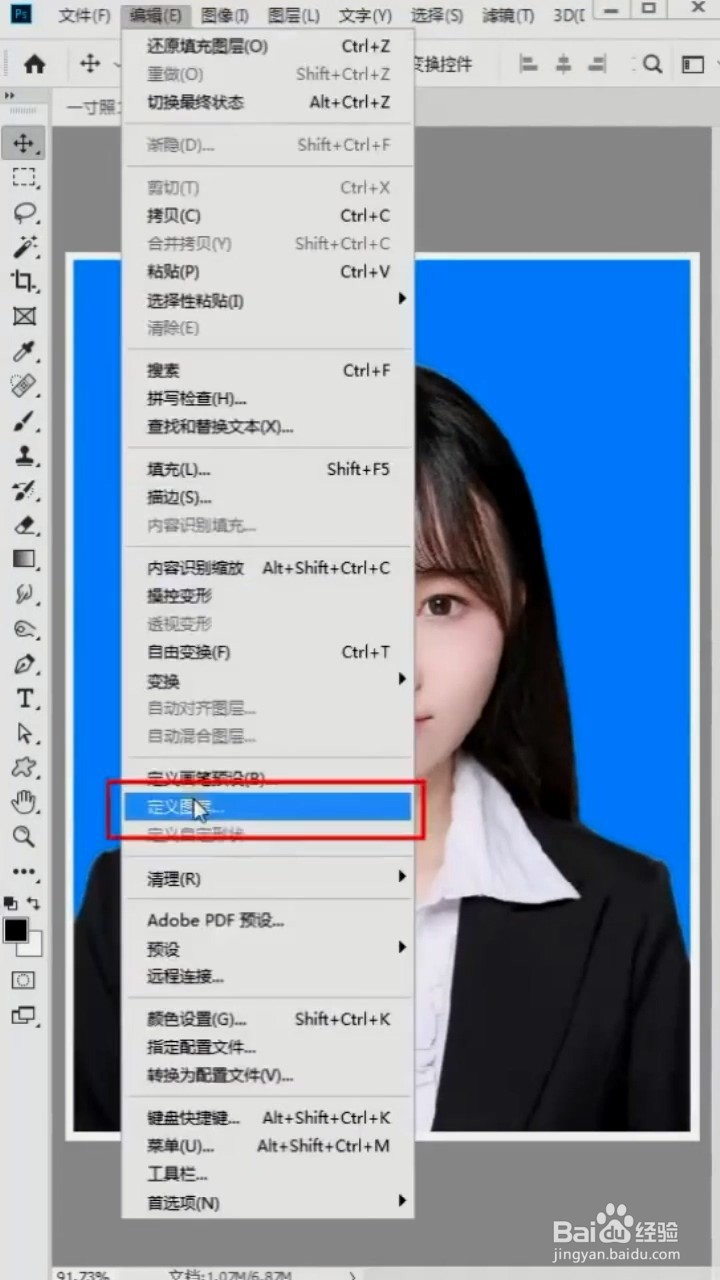Image resolution: width=720 pixels, height=1280 pixels.
Task: Change the screen mode
Action: click(x=24, y=1015)
